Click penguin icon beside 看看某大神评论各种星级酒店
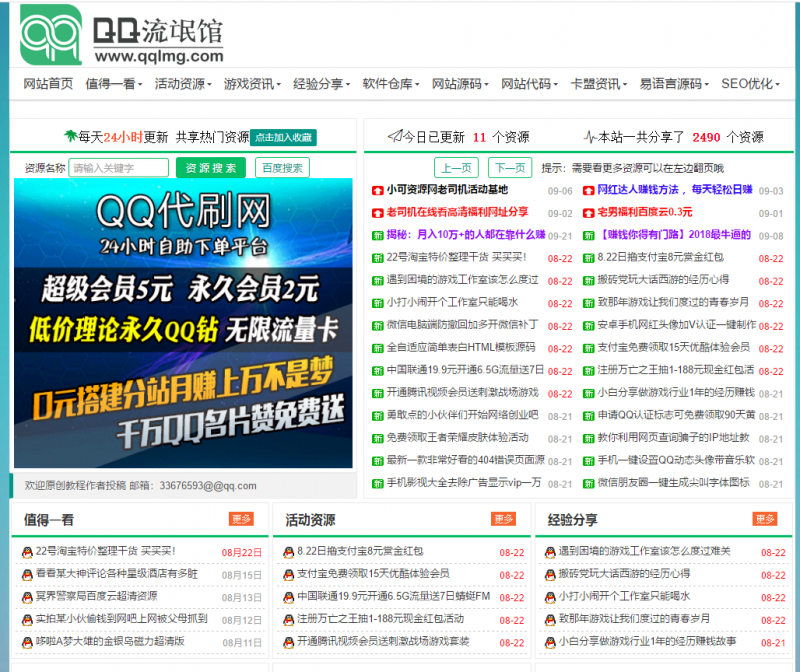 (27, 575)
